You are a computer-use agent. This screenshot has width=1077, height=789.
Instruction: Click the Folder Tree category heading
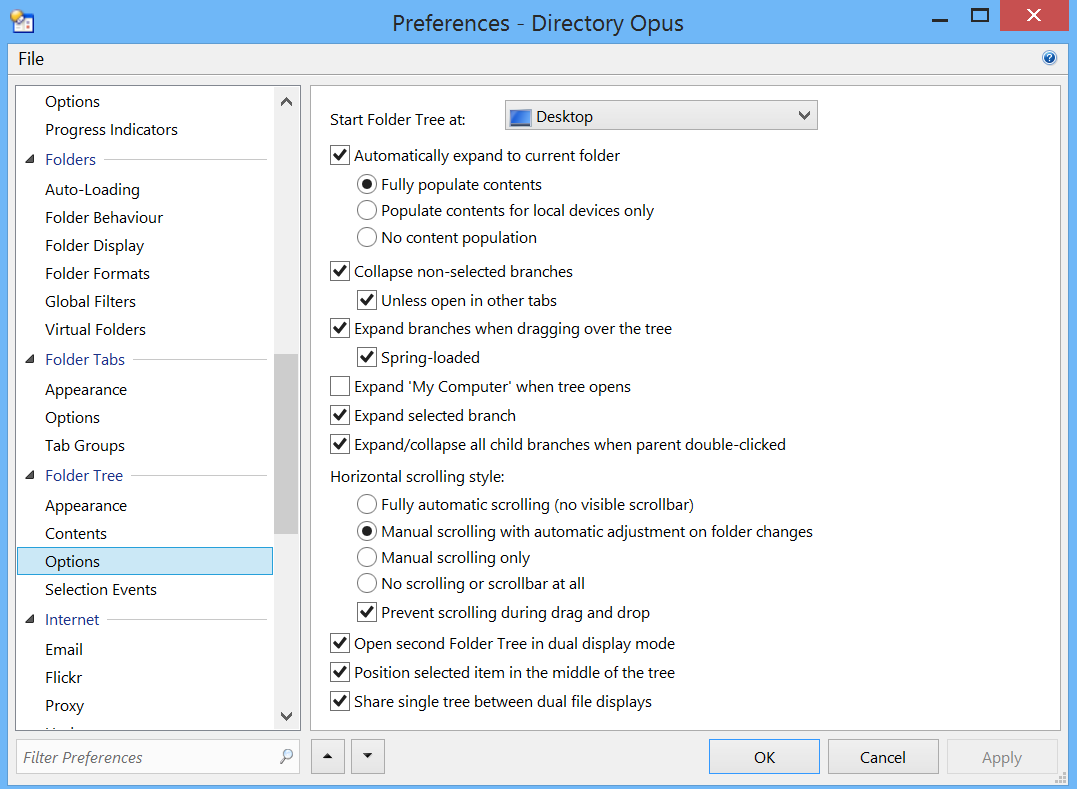click(84, 475)
